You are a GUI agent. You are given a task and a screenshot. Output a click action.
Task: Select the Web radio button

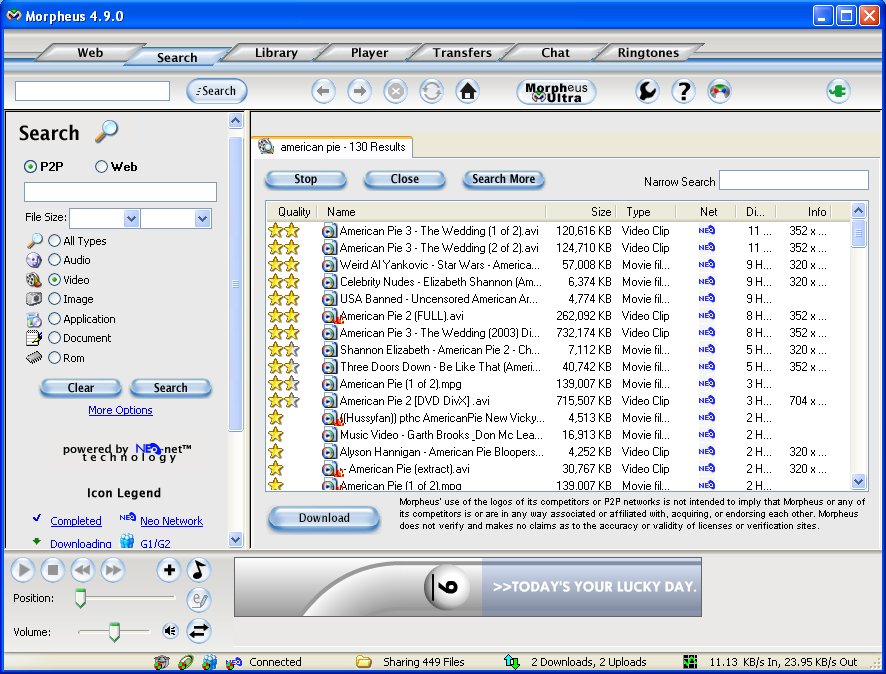pyautogui.click(x=101, y=167)
